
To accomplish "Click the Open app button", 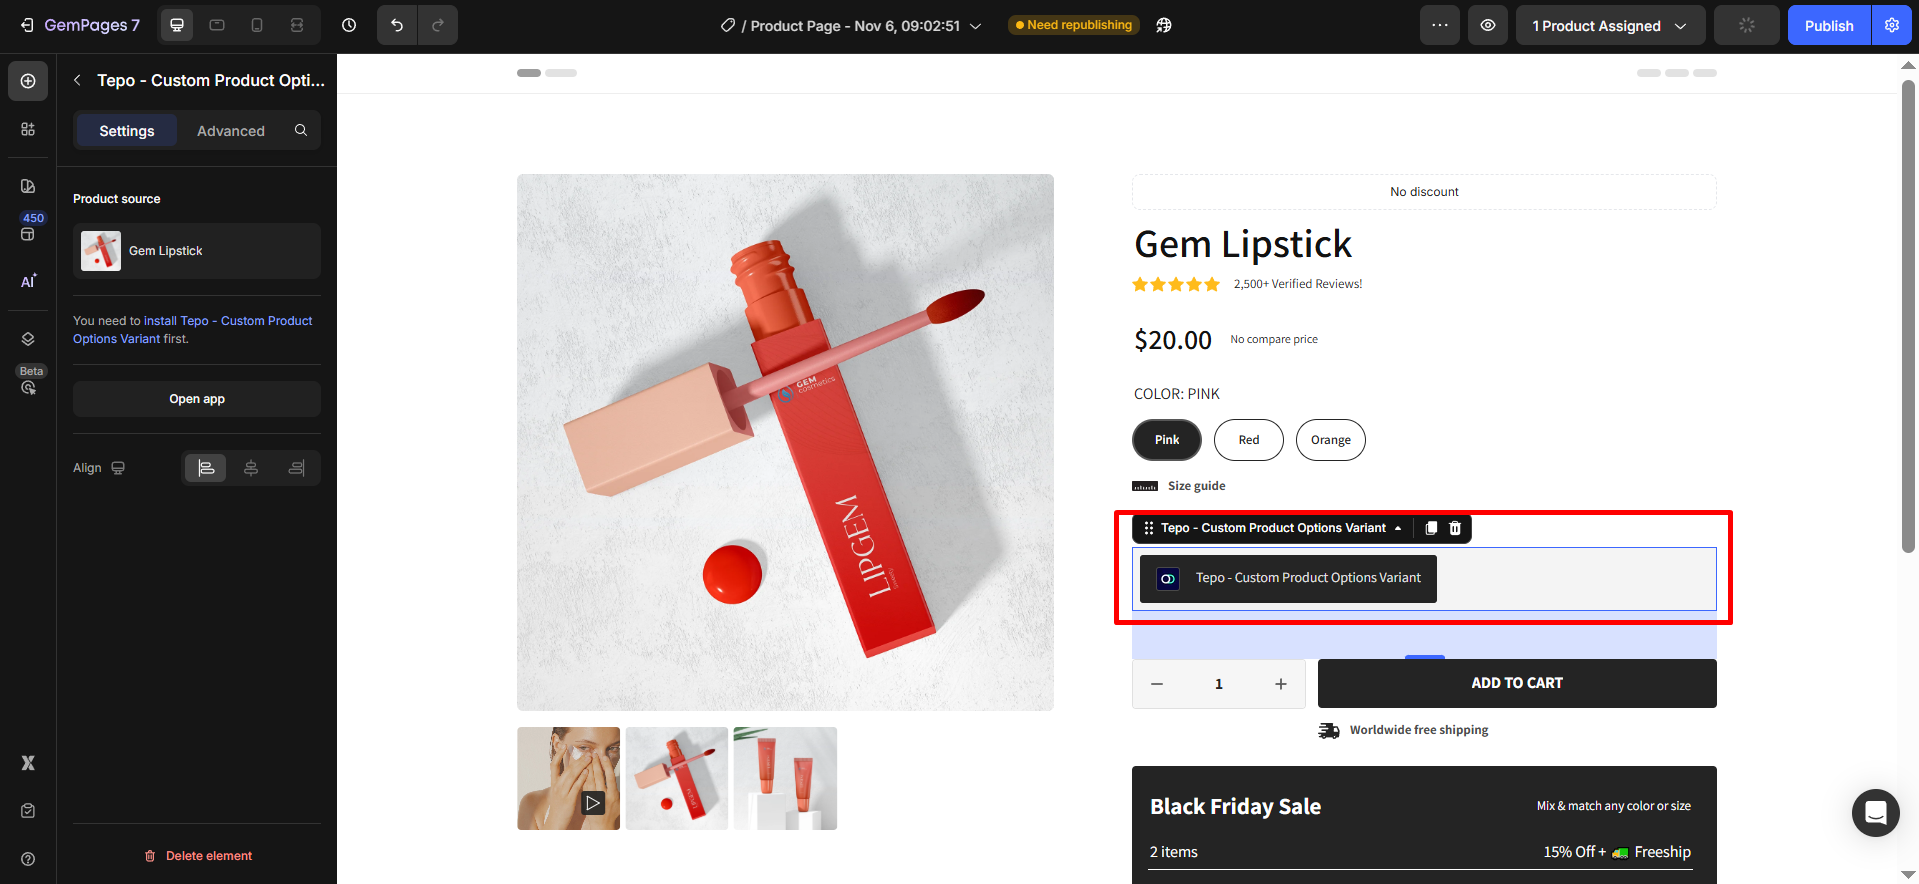I will point(197,399).
